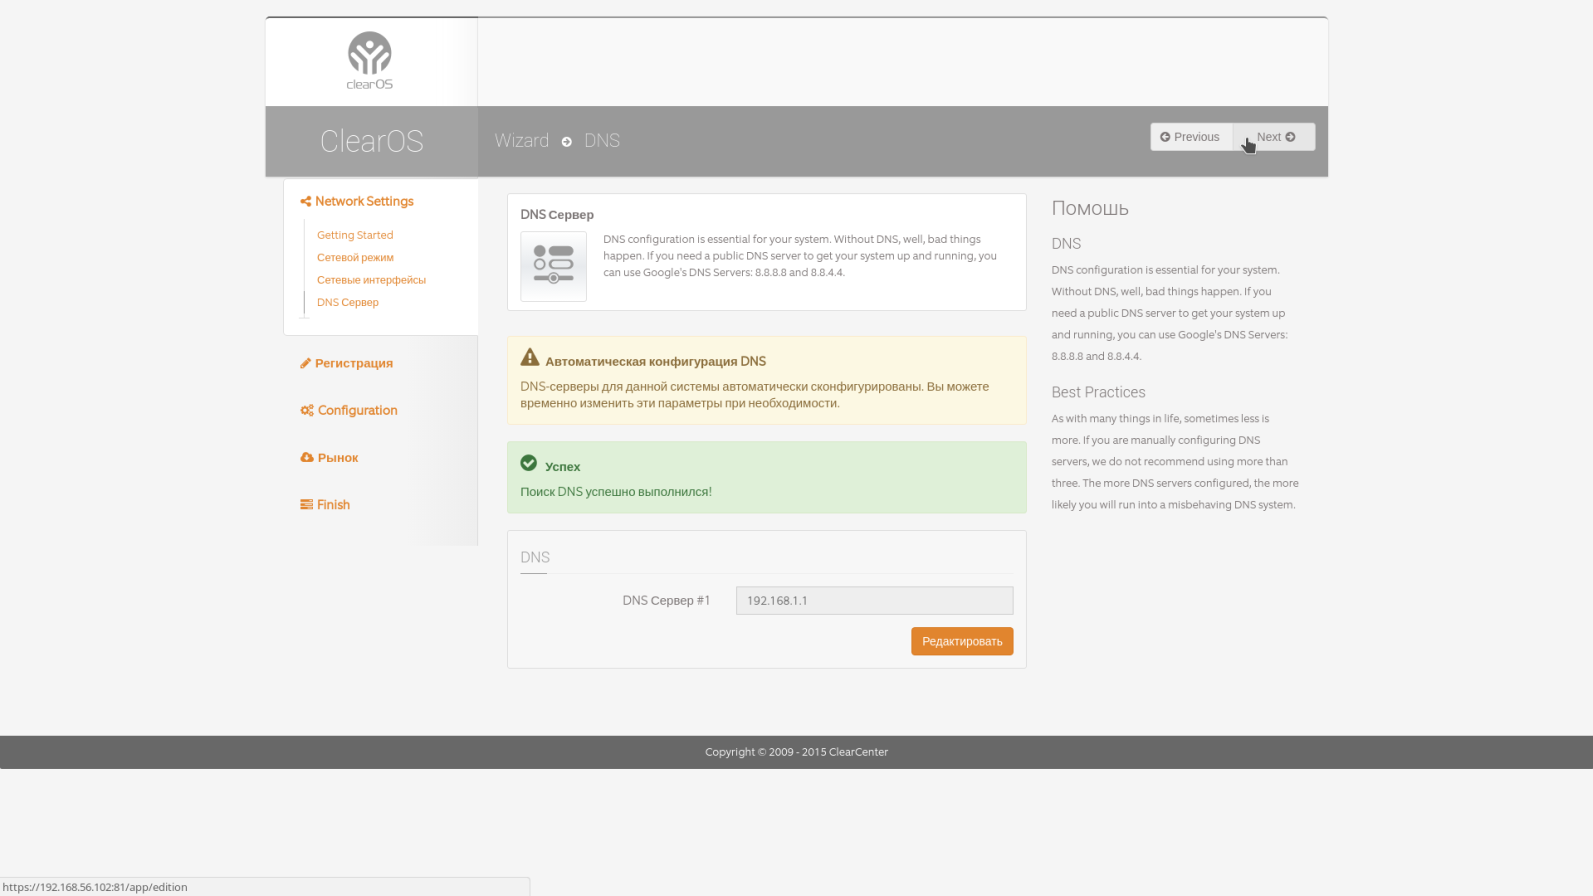Screen dimensions: 1593x896
Task: Select DNS Сервер sidebar item
Action: (x=348, y=303)
